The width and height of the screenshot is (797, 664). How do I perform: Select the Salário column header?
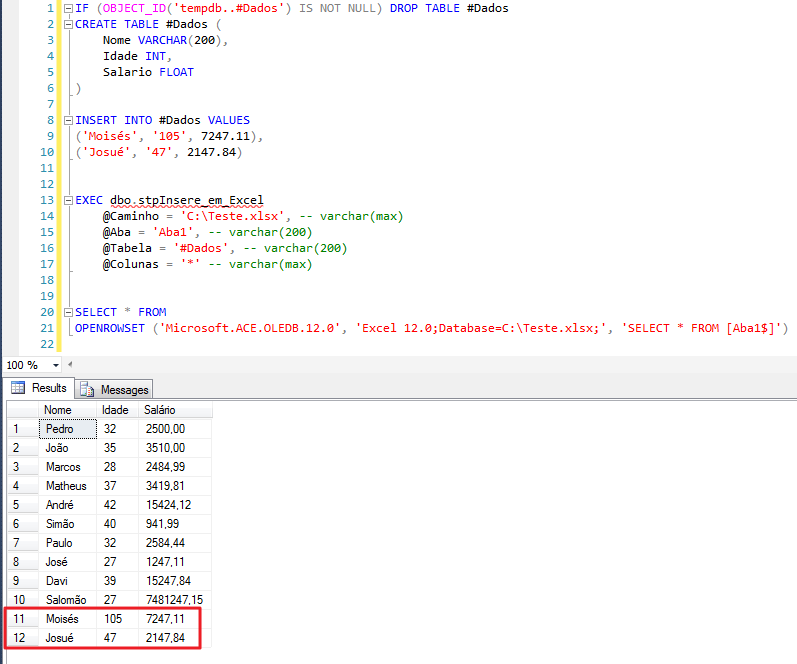pyautogui.click(x=175, y=410)
